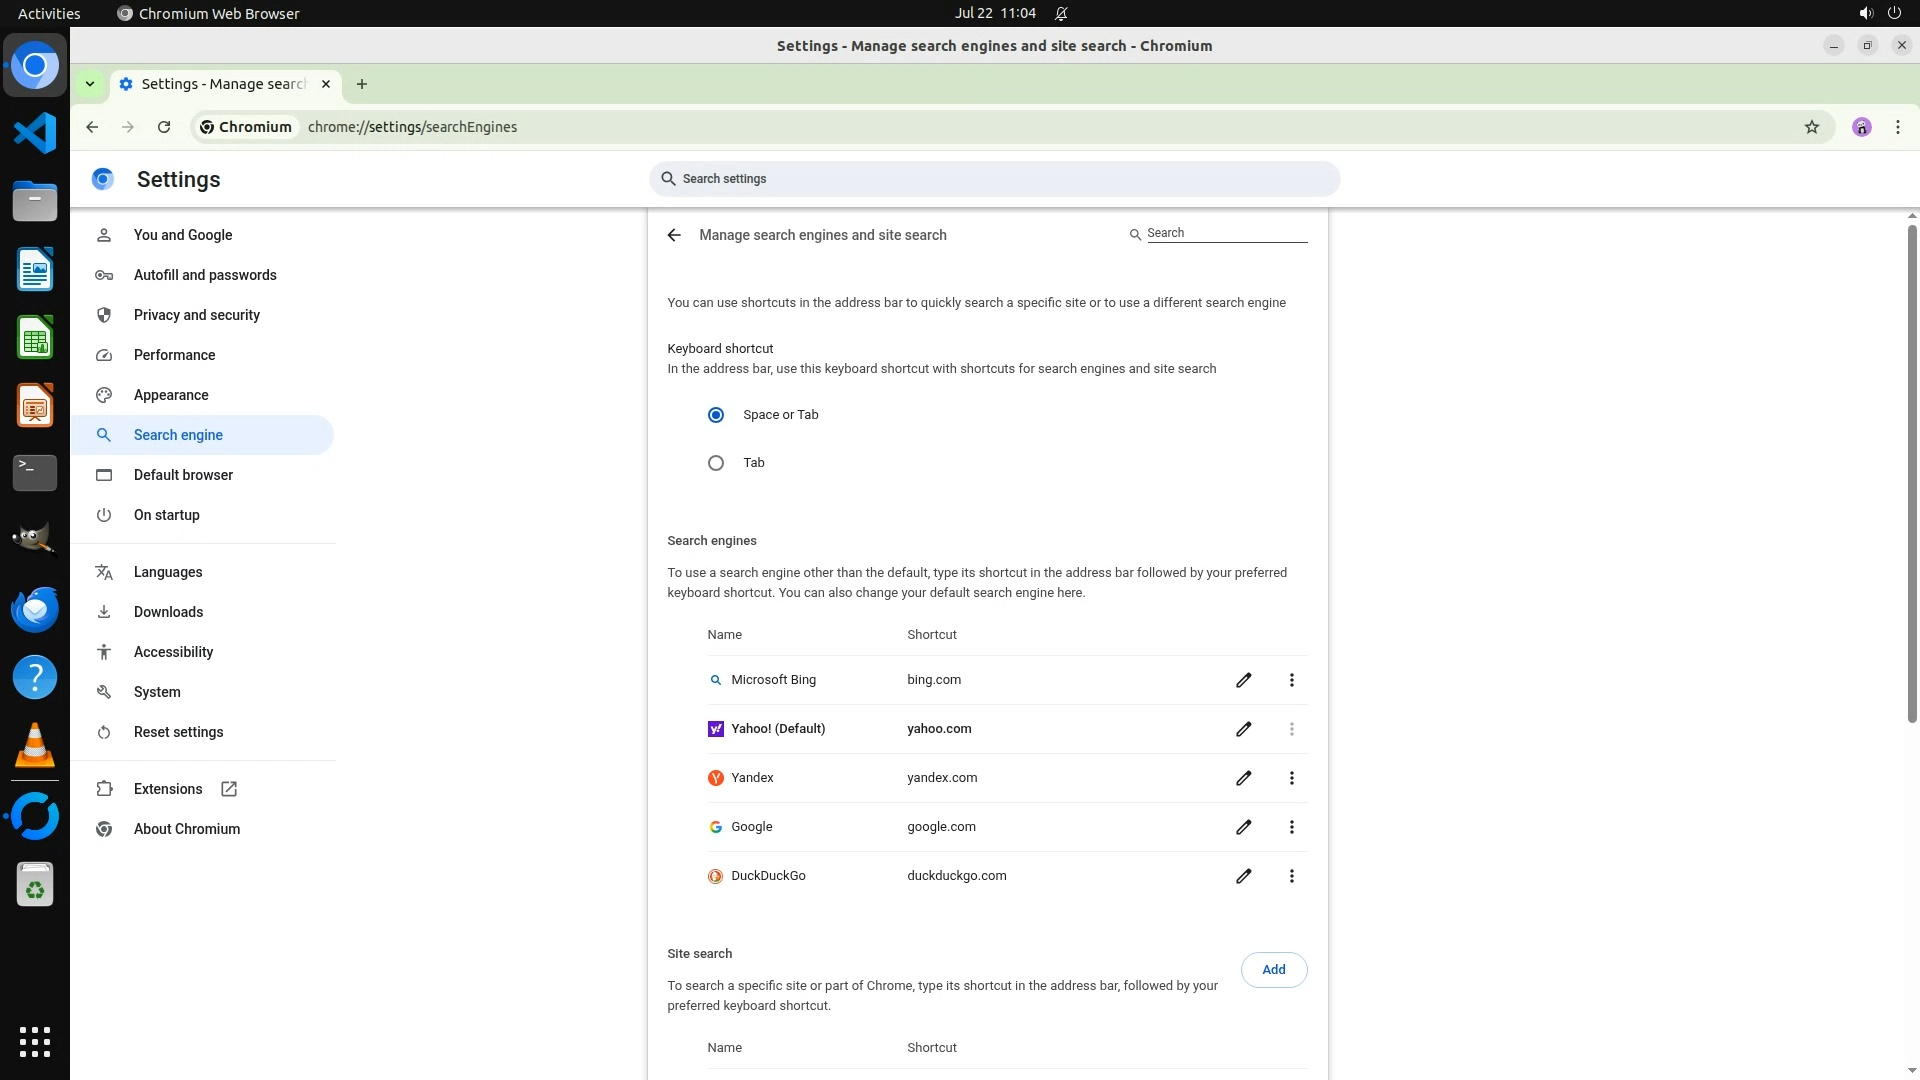Select the Tab-only keyboard shortcut radio
The width and height of the screenshot is (1920, 1080).
(x=716, y=463)
